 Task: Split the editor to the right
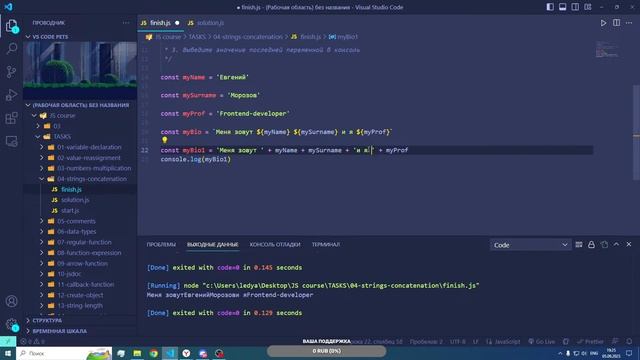click(x=616, y=23)
